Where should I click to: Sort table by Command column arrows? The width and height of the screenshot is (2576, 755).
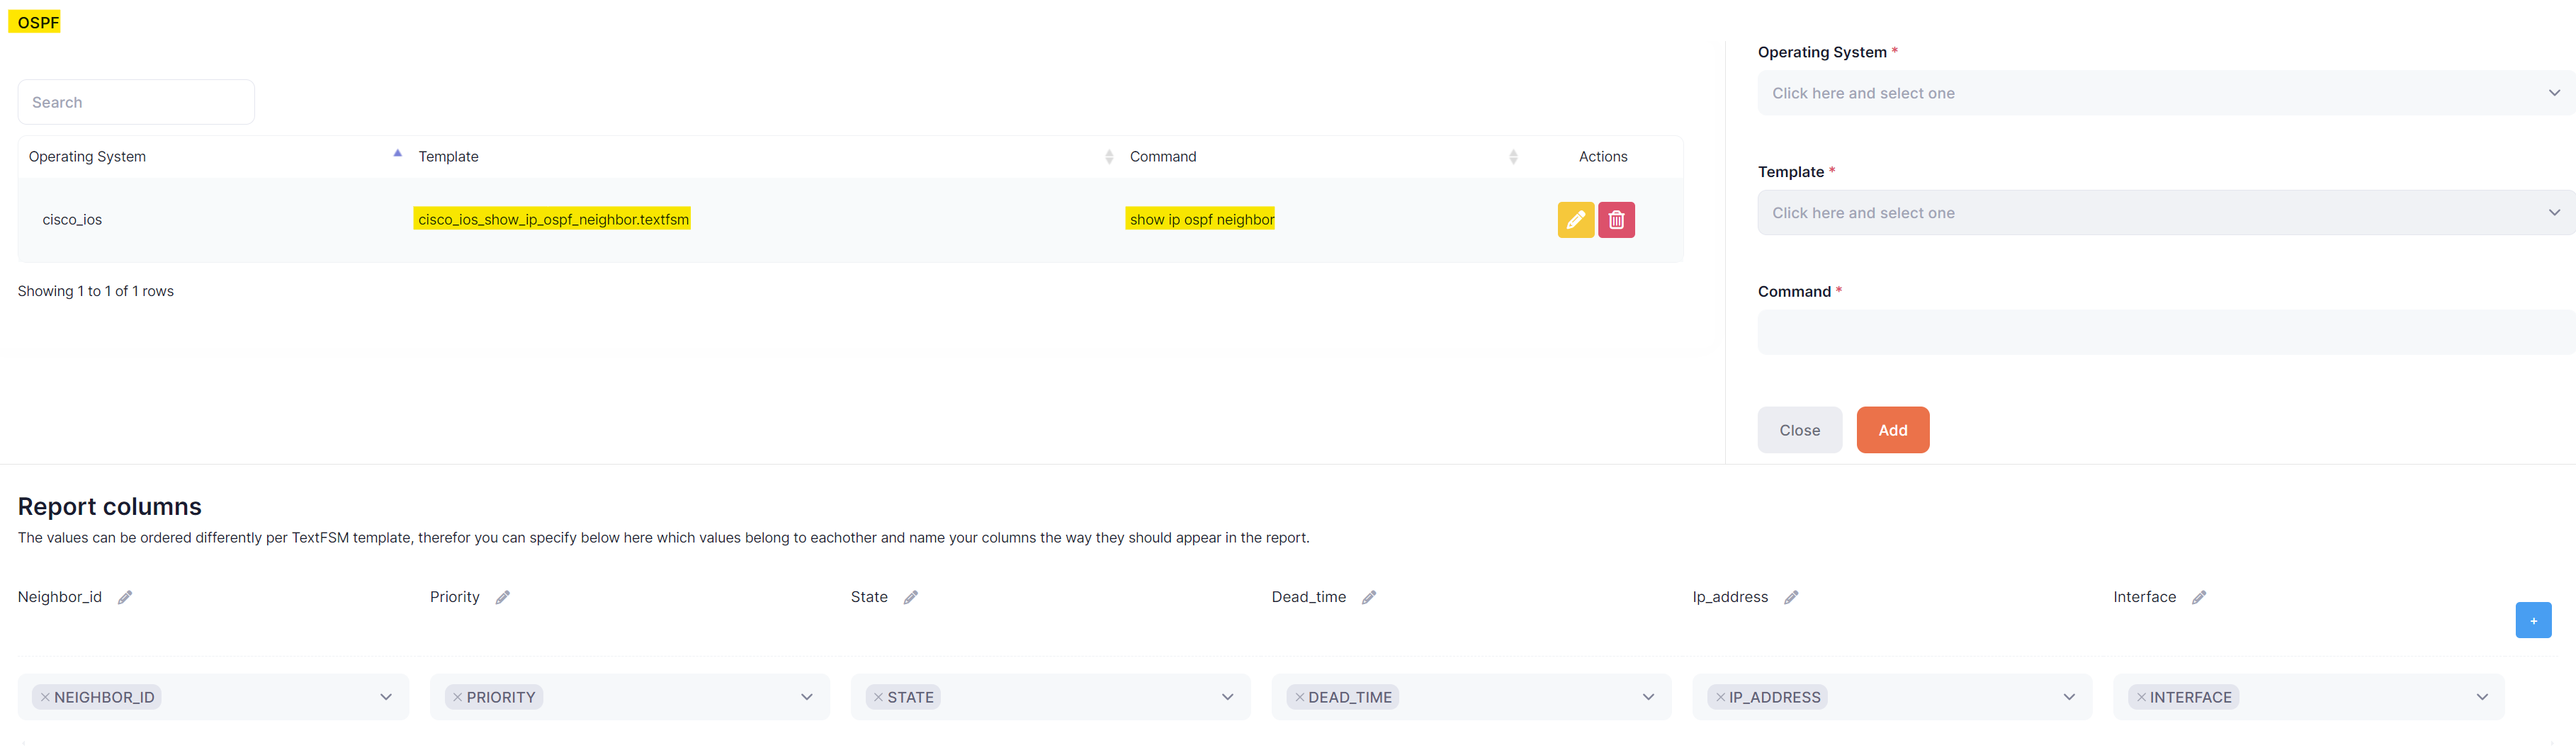(x=1513, y=157)
